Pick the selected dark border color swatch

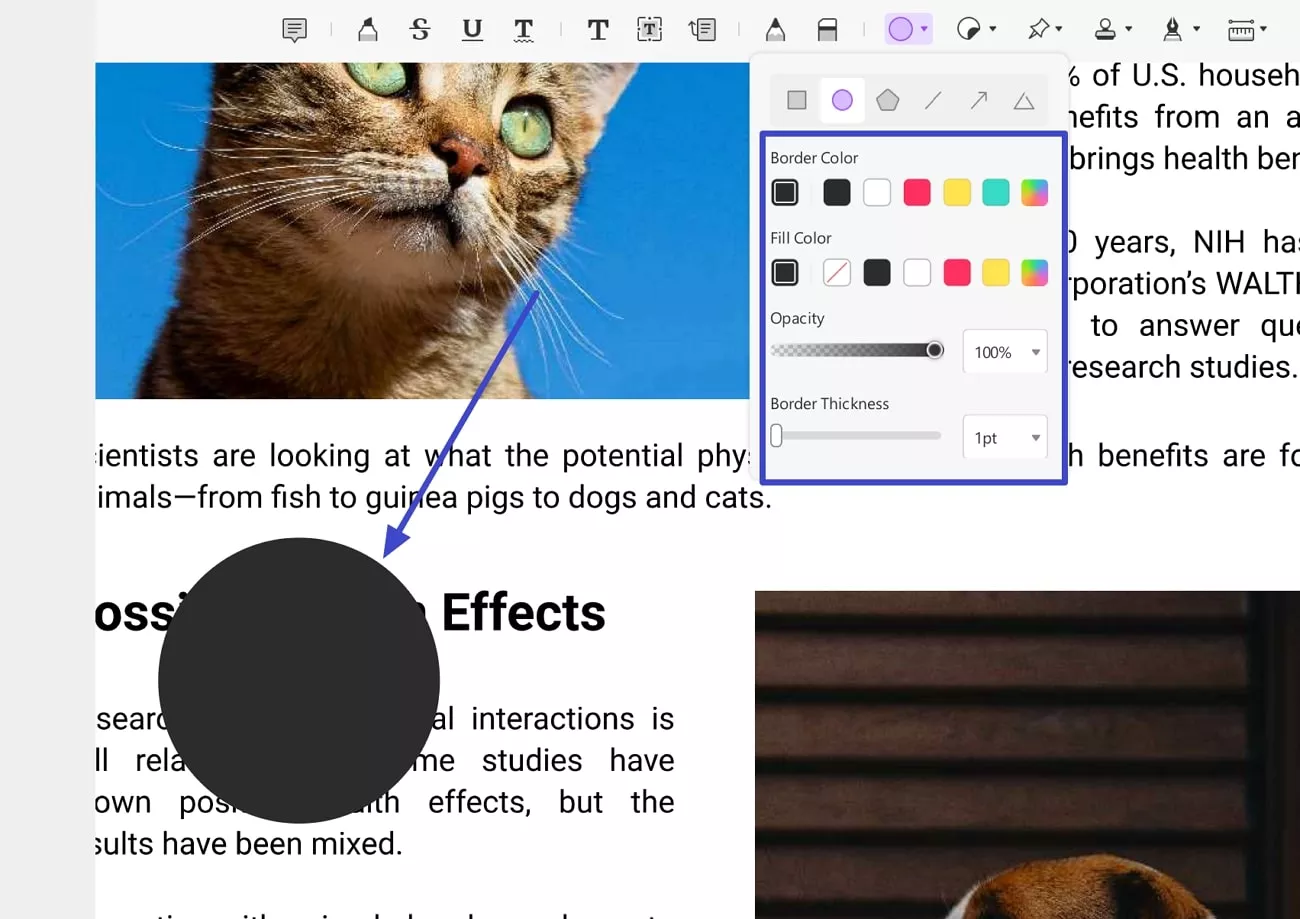[785, 192]
